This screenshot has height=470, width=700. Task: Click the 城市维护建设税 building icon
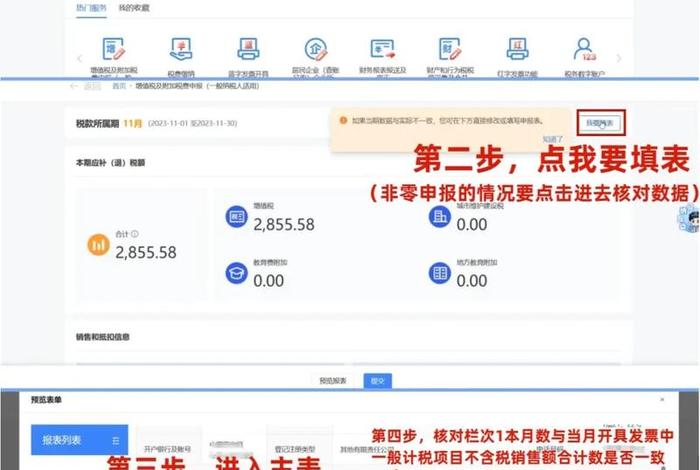pyautogui.click(x=439, y=216)
